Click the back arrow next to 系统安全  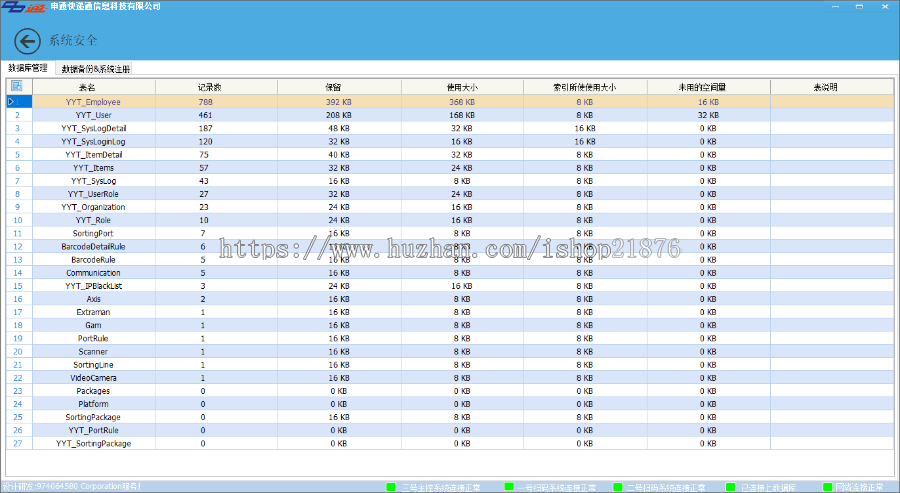click(27, 40)
